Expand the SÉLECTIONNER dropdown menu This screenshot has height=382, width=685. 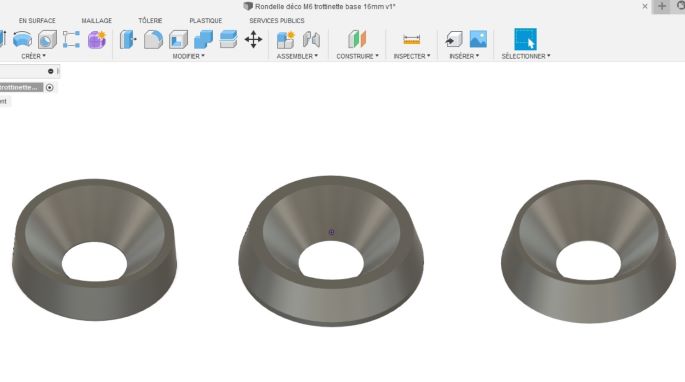[526, 56]
